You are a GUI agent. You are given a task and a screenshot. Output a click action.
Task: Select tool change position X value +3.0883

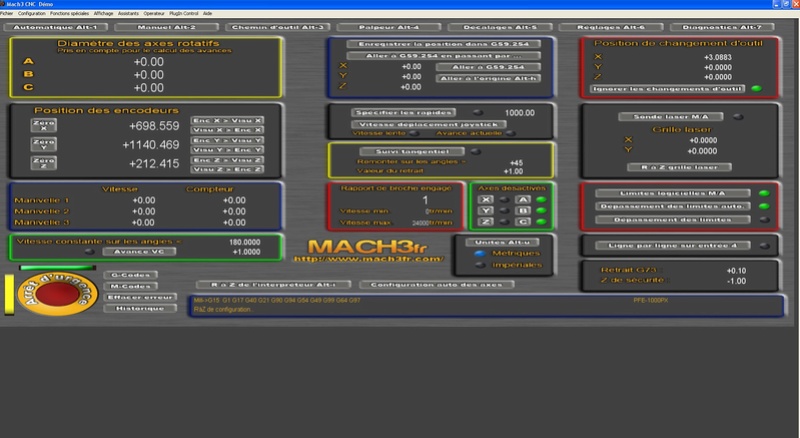click(717, 57)
